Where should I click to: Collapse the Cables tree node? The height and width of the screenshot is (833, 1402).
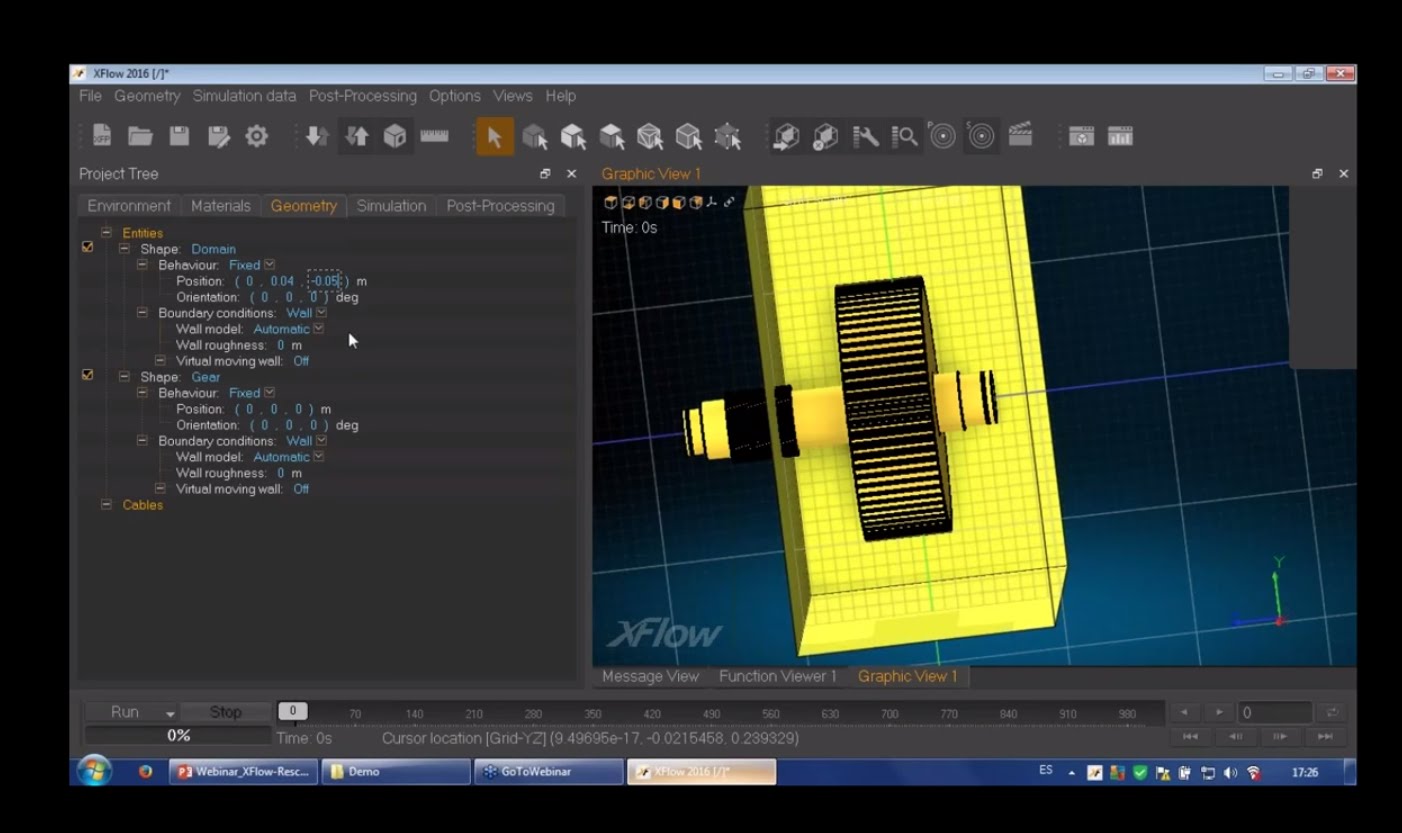coord(107,505)
